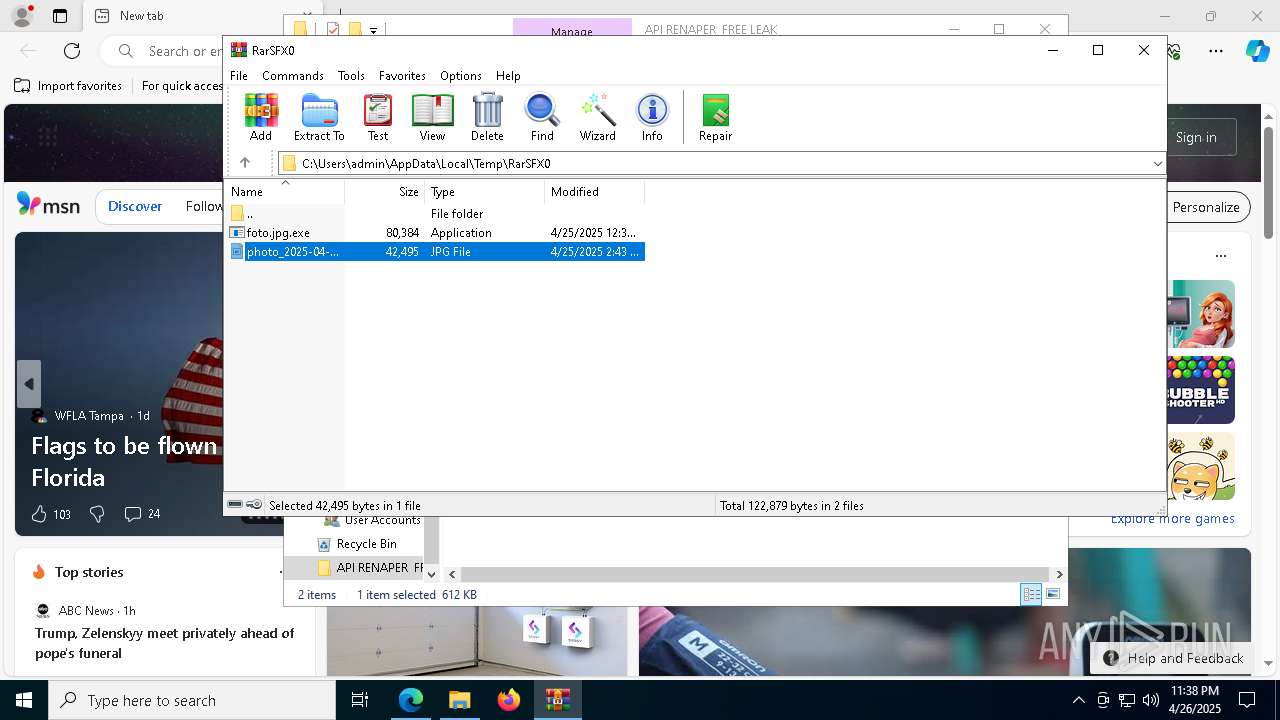Open the Tools menu
1280x720 pixels.
pyautogui.click(x=351, y=75)
